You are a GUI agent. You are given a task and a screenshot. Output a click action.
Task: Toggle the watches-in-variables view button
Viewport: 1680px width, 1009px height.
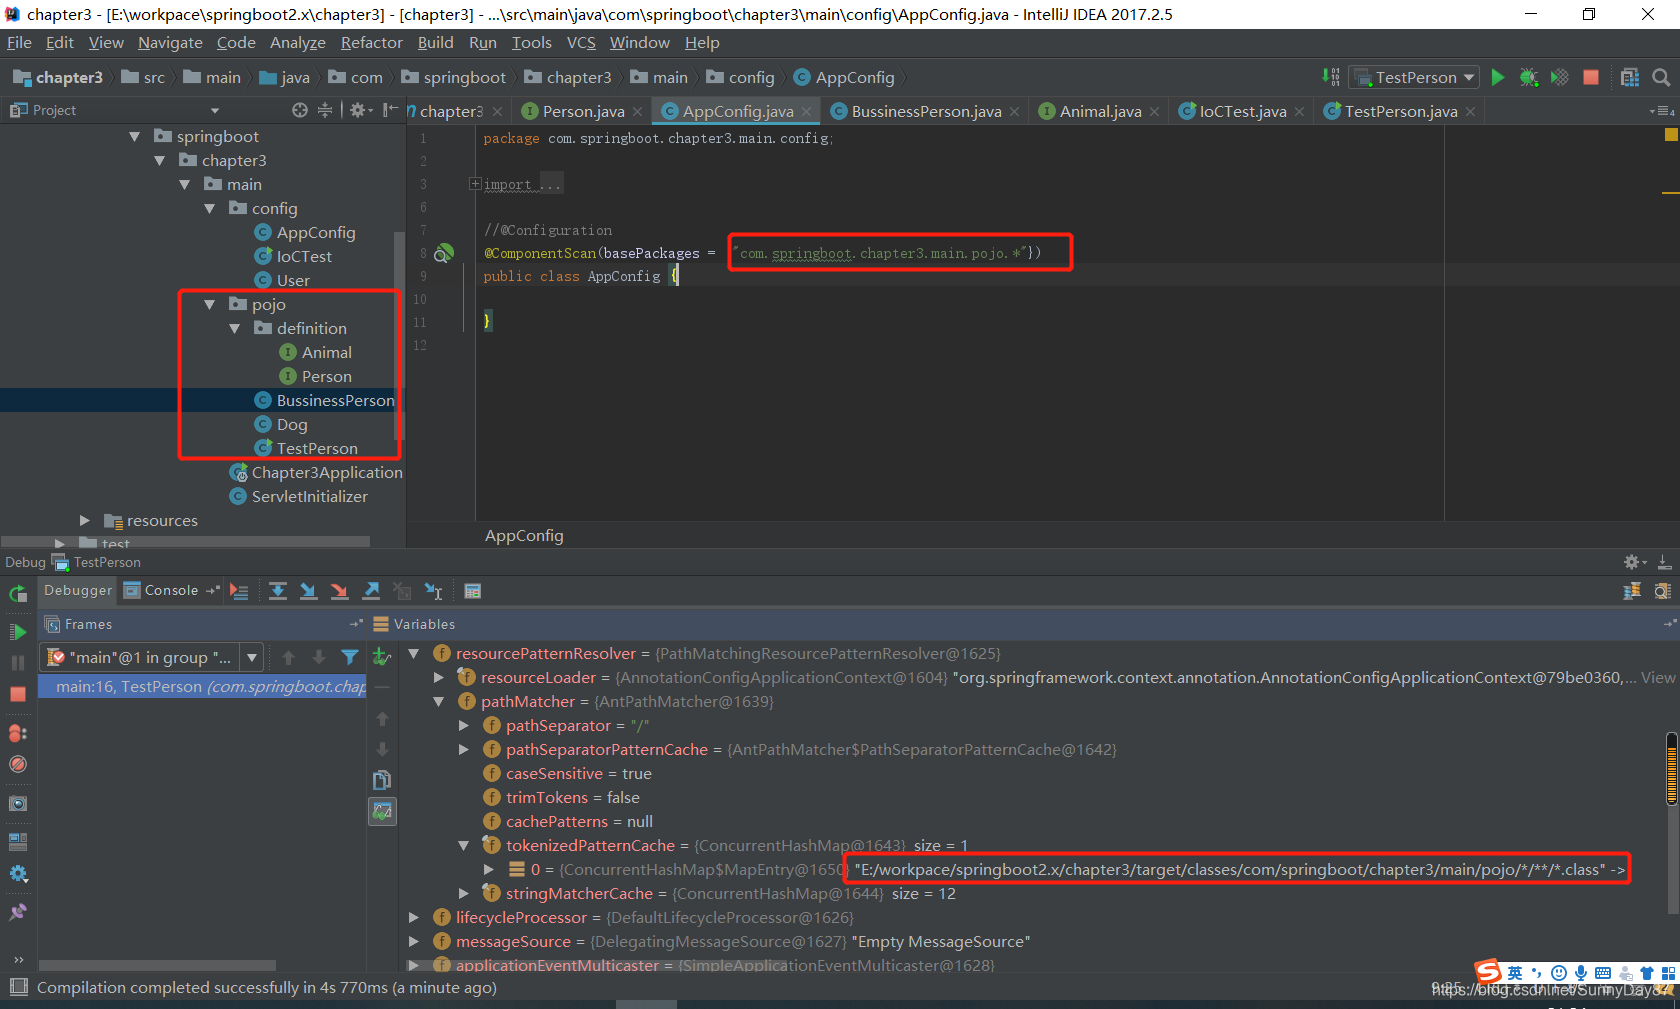click(382, 811)
